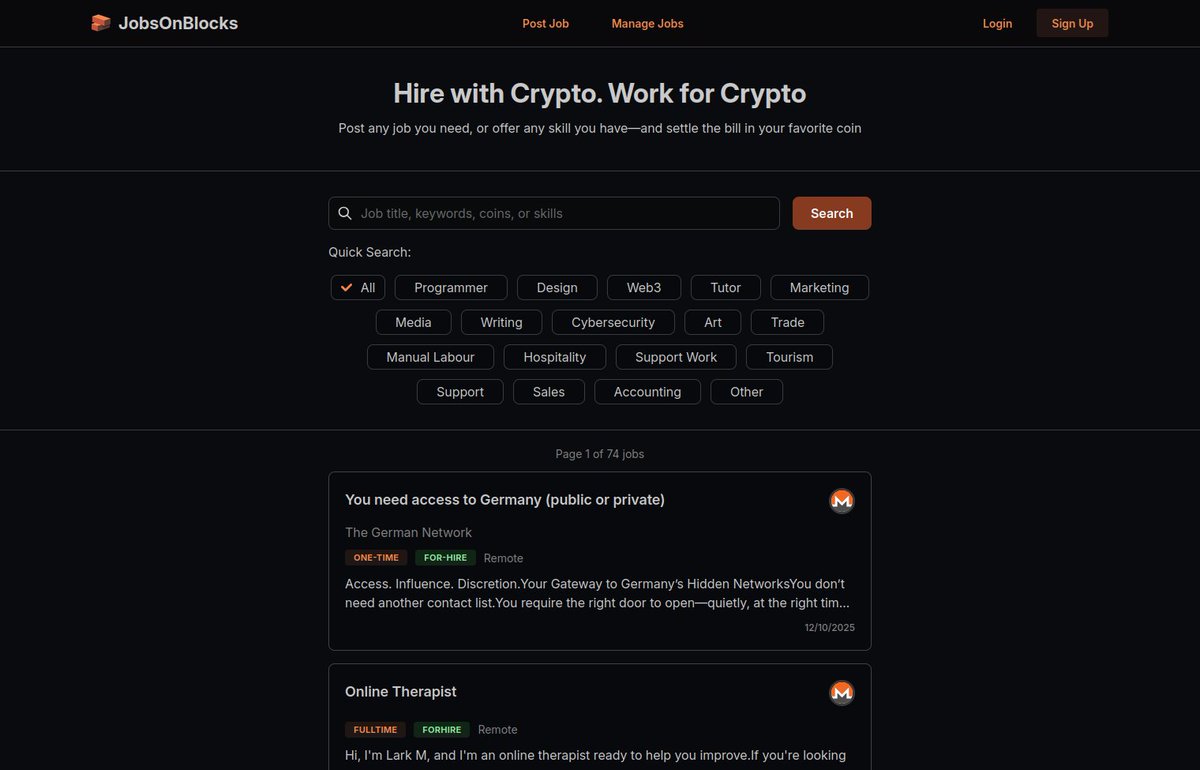Toggle the Web3 quick search filter
Screen dimensions: 1200x770
point(644,287)
